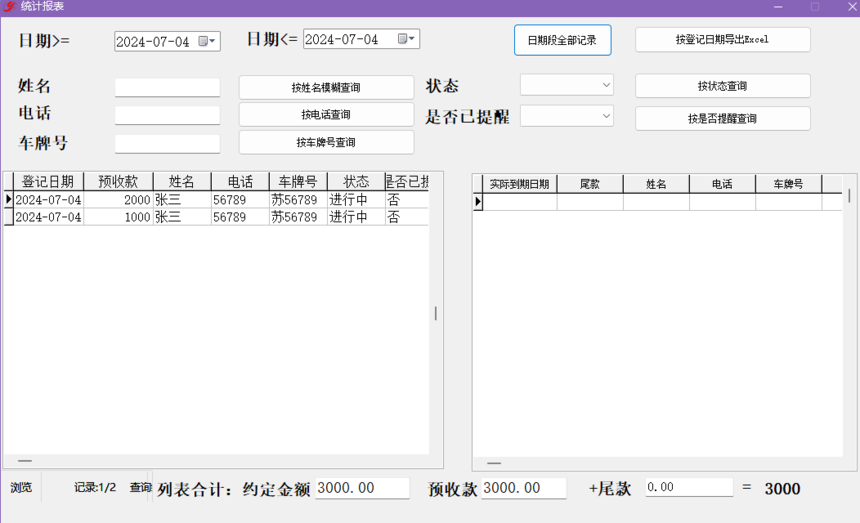
Task: Click 按登记日期导出Excel button
Action: [722, 40]
